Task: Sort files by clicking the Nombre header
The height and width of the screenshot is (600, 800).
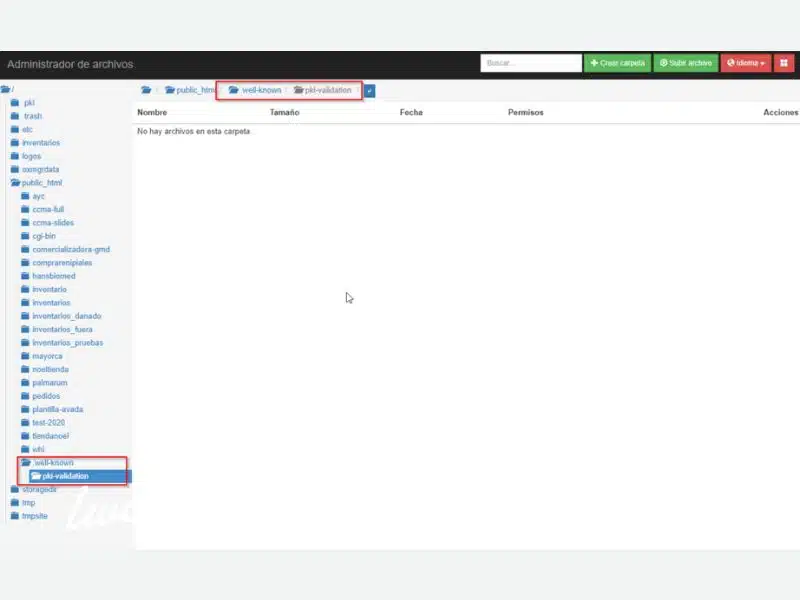Action: [151, 112]
